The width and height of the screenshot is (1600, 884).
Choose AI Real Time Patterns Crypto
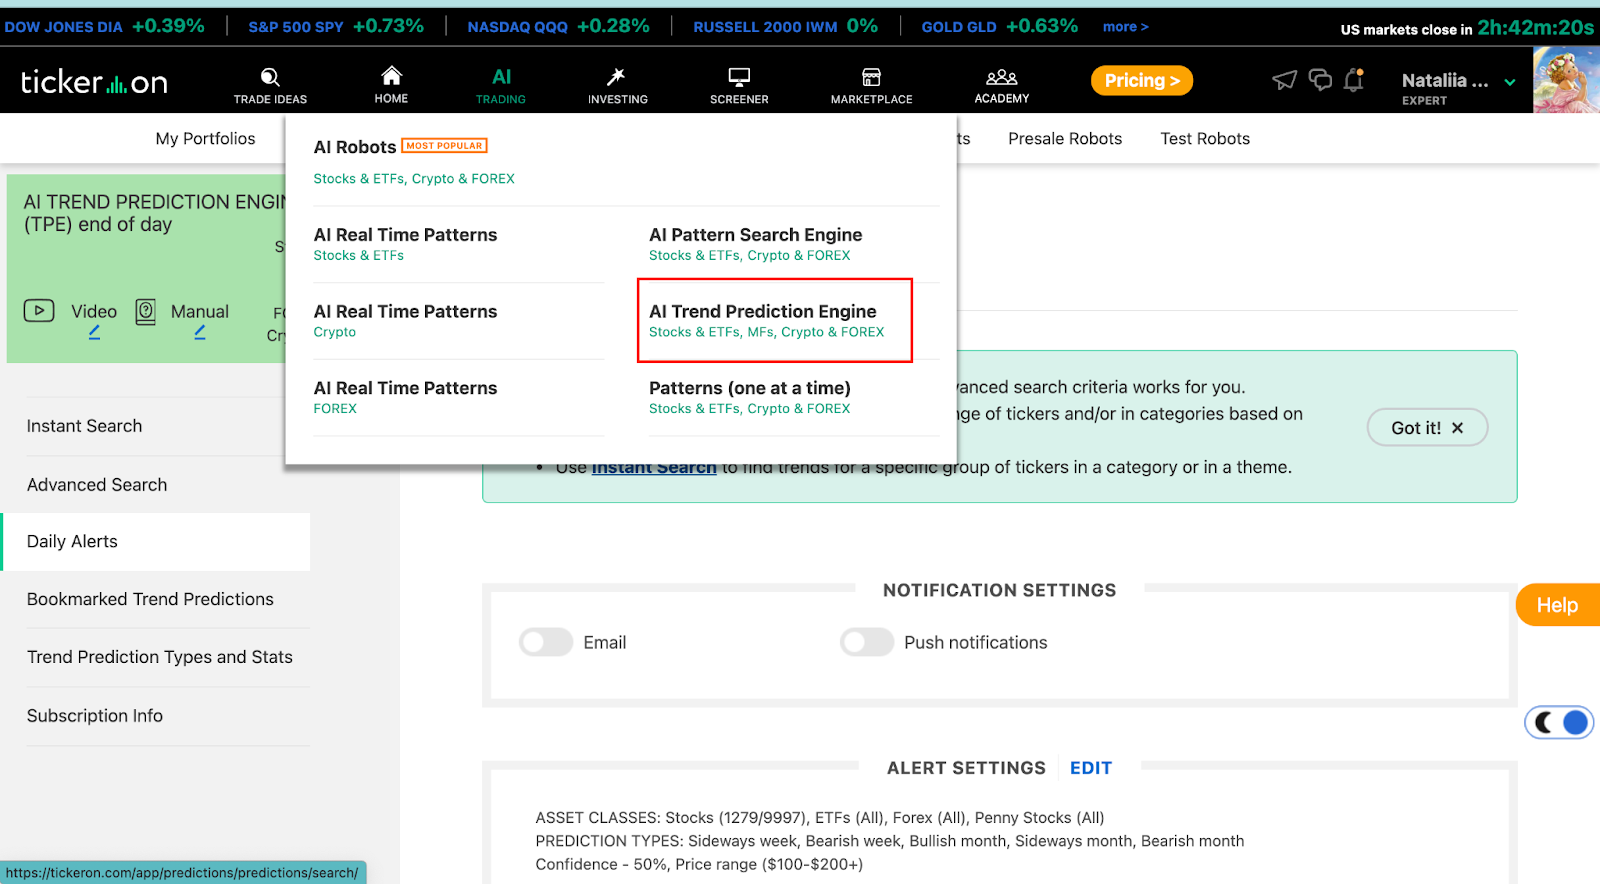[x=405, y=321]
